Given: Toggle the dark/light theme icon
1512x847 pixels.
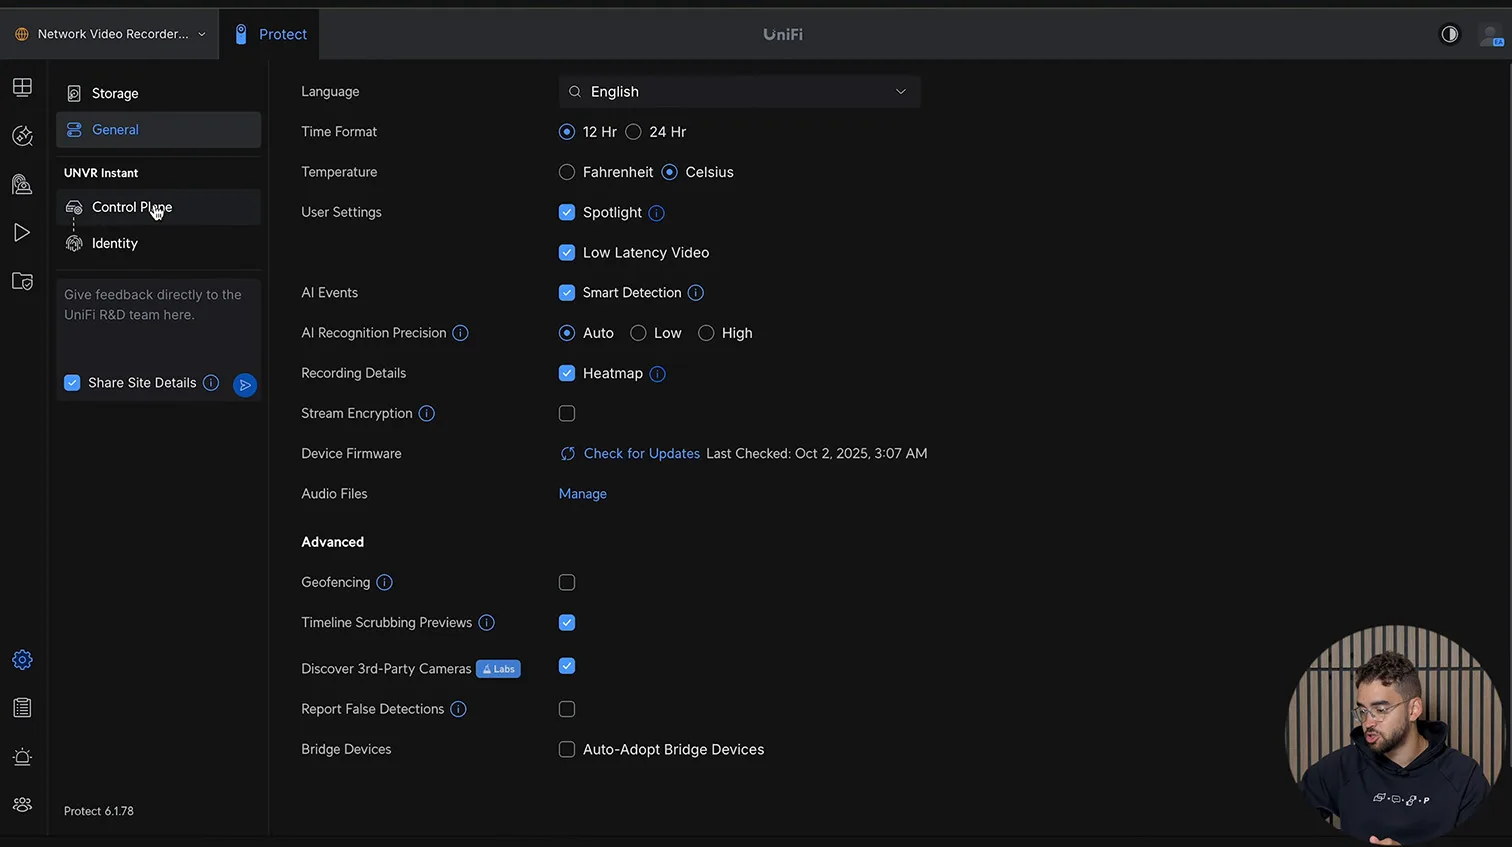Looking at the screenshot, I should click(1449, 34).
